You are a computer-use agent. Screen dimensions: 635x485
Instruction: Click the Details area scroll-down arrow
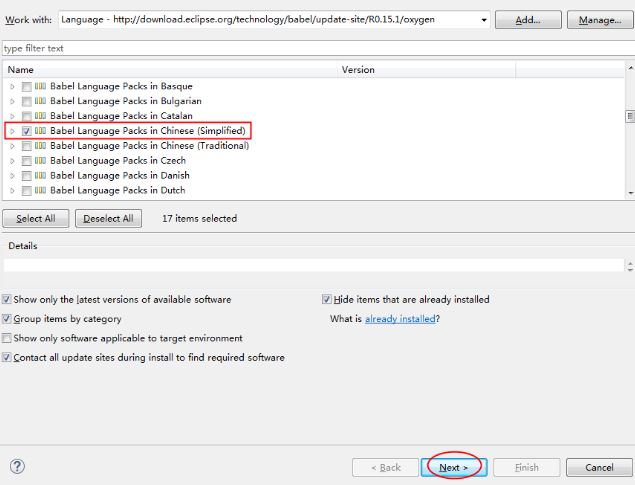coord(630,269)
